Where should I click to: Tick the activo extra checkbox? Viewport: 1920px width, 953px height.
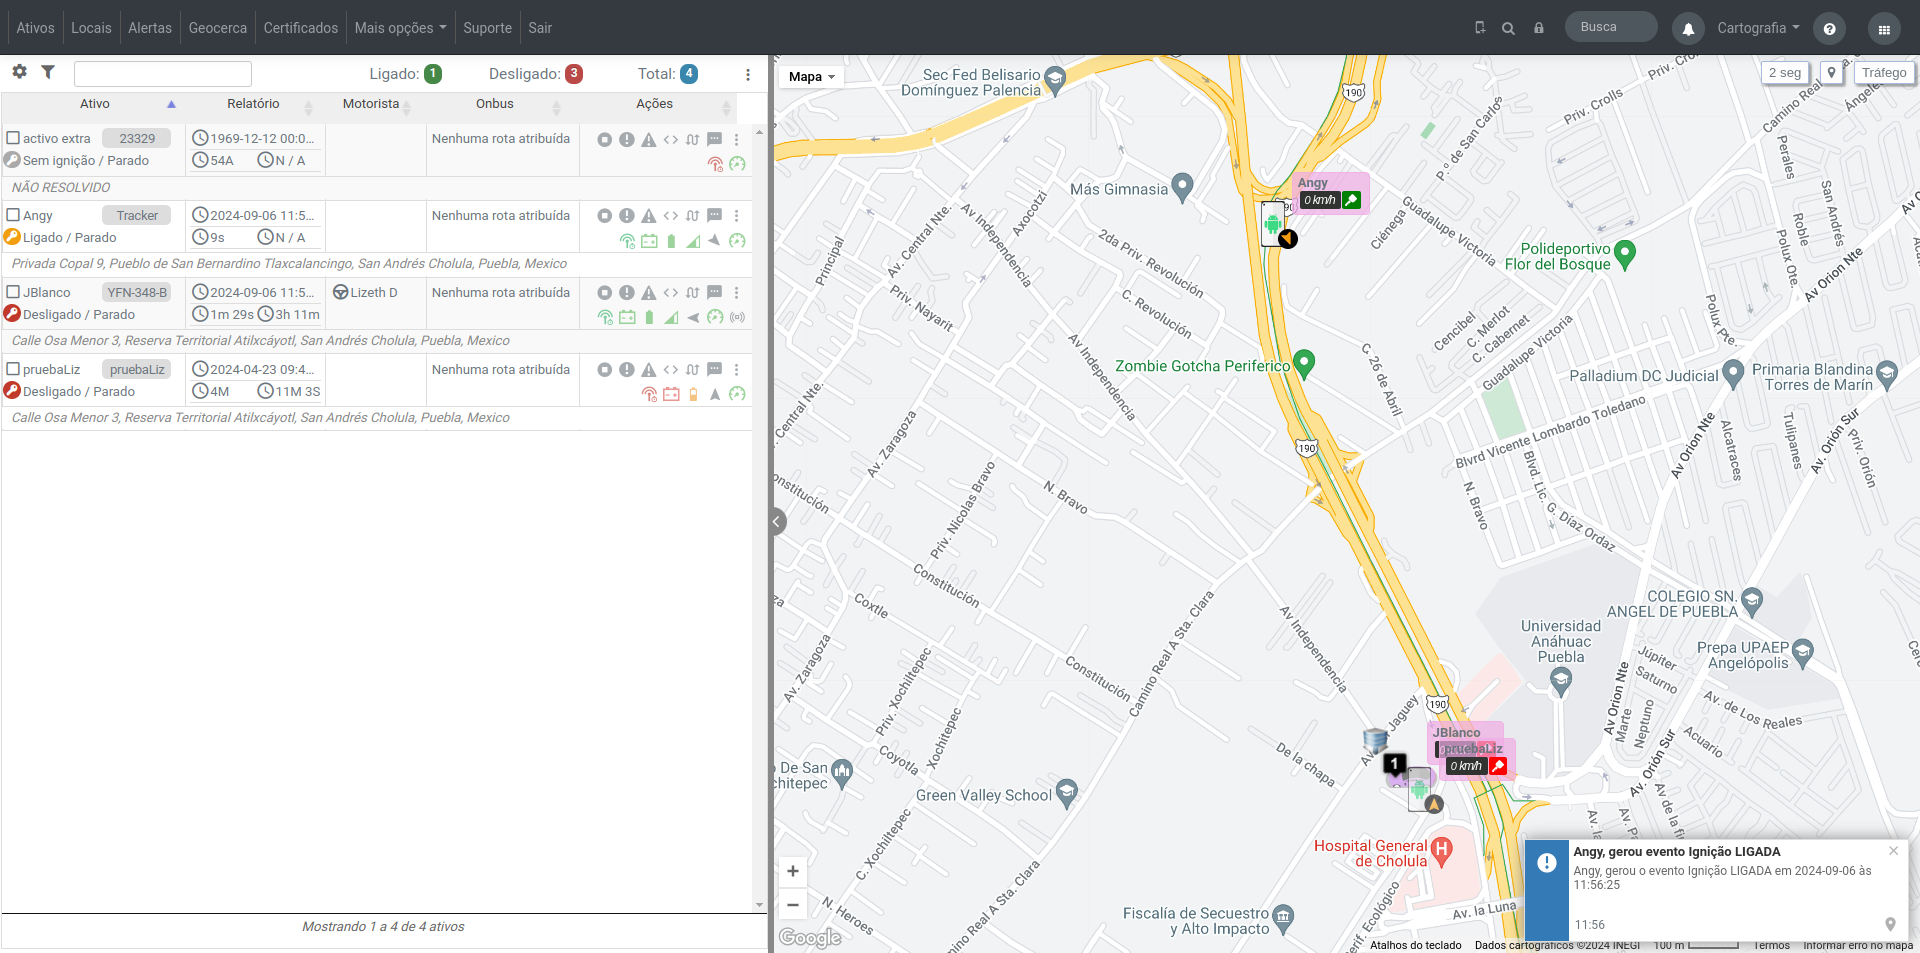(x=14, y=138)
